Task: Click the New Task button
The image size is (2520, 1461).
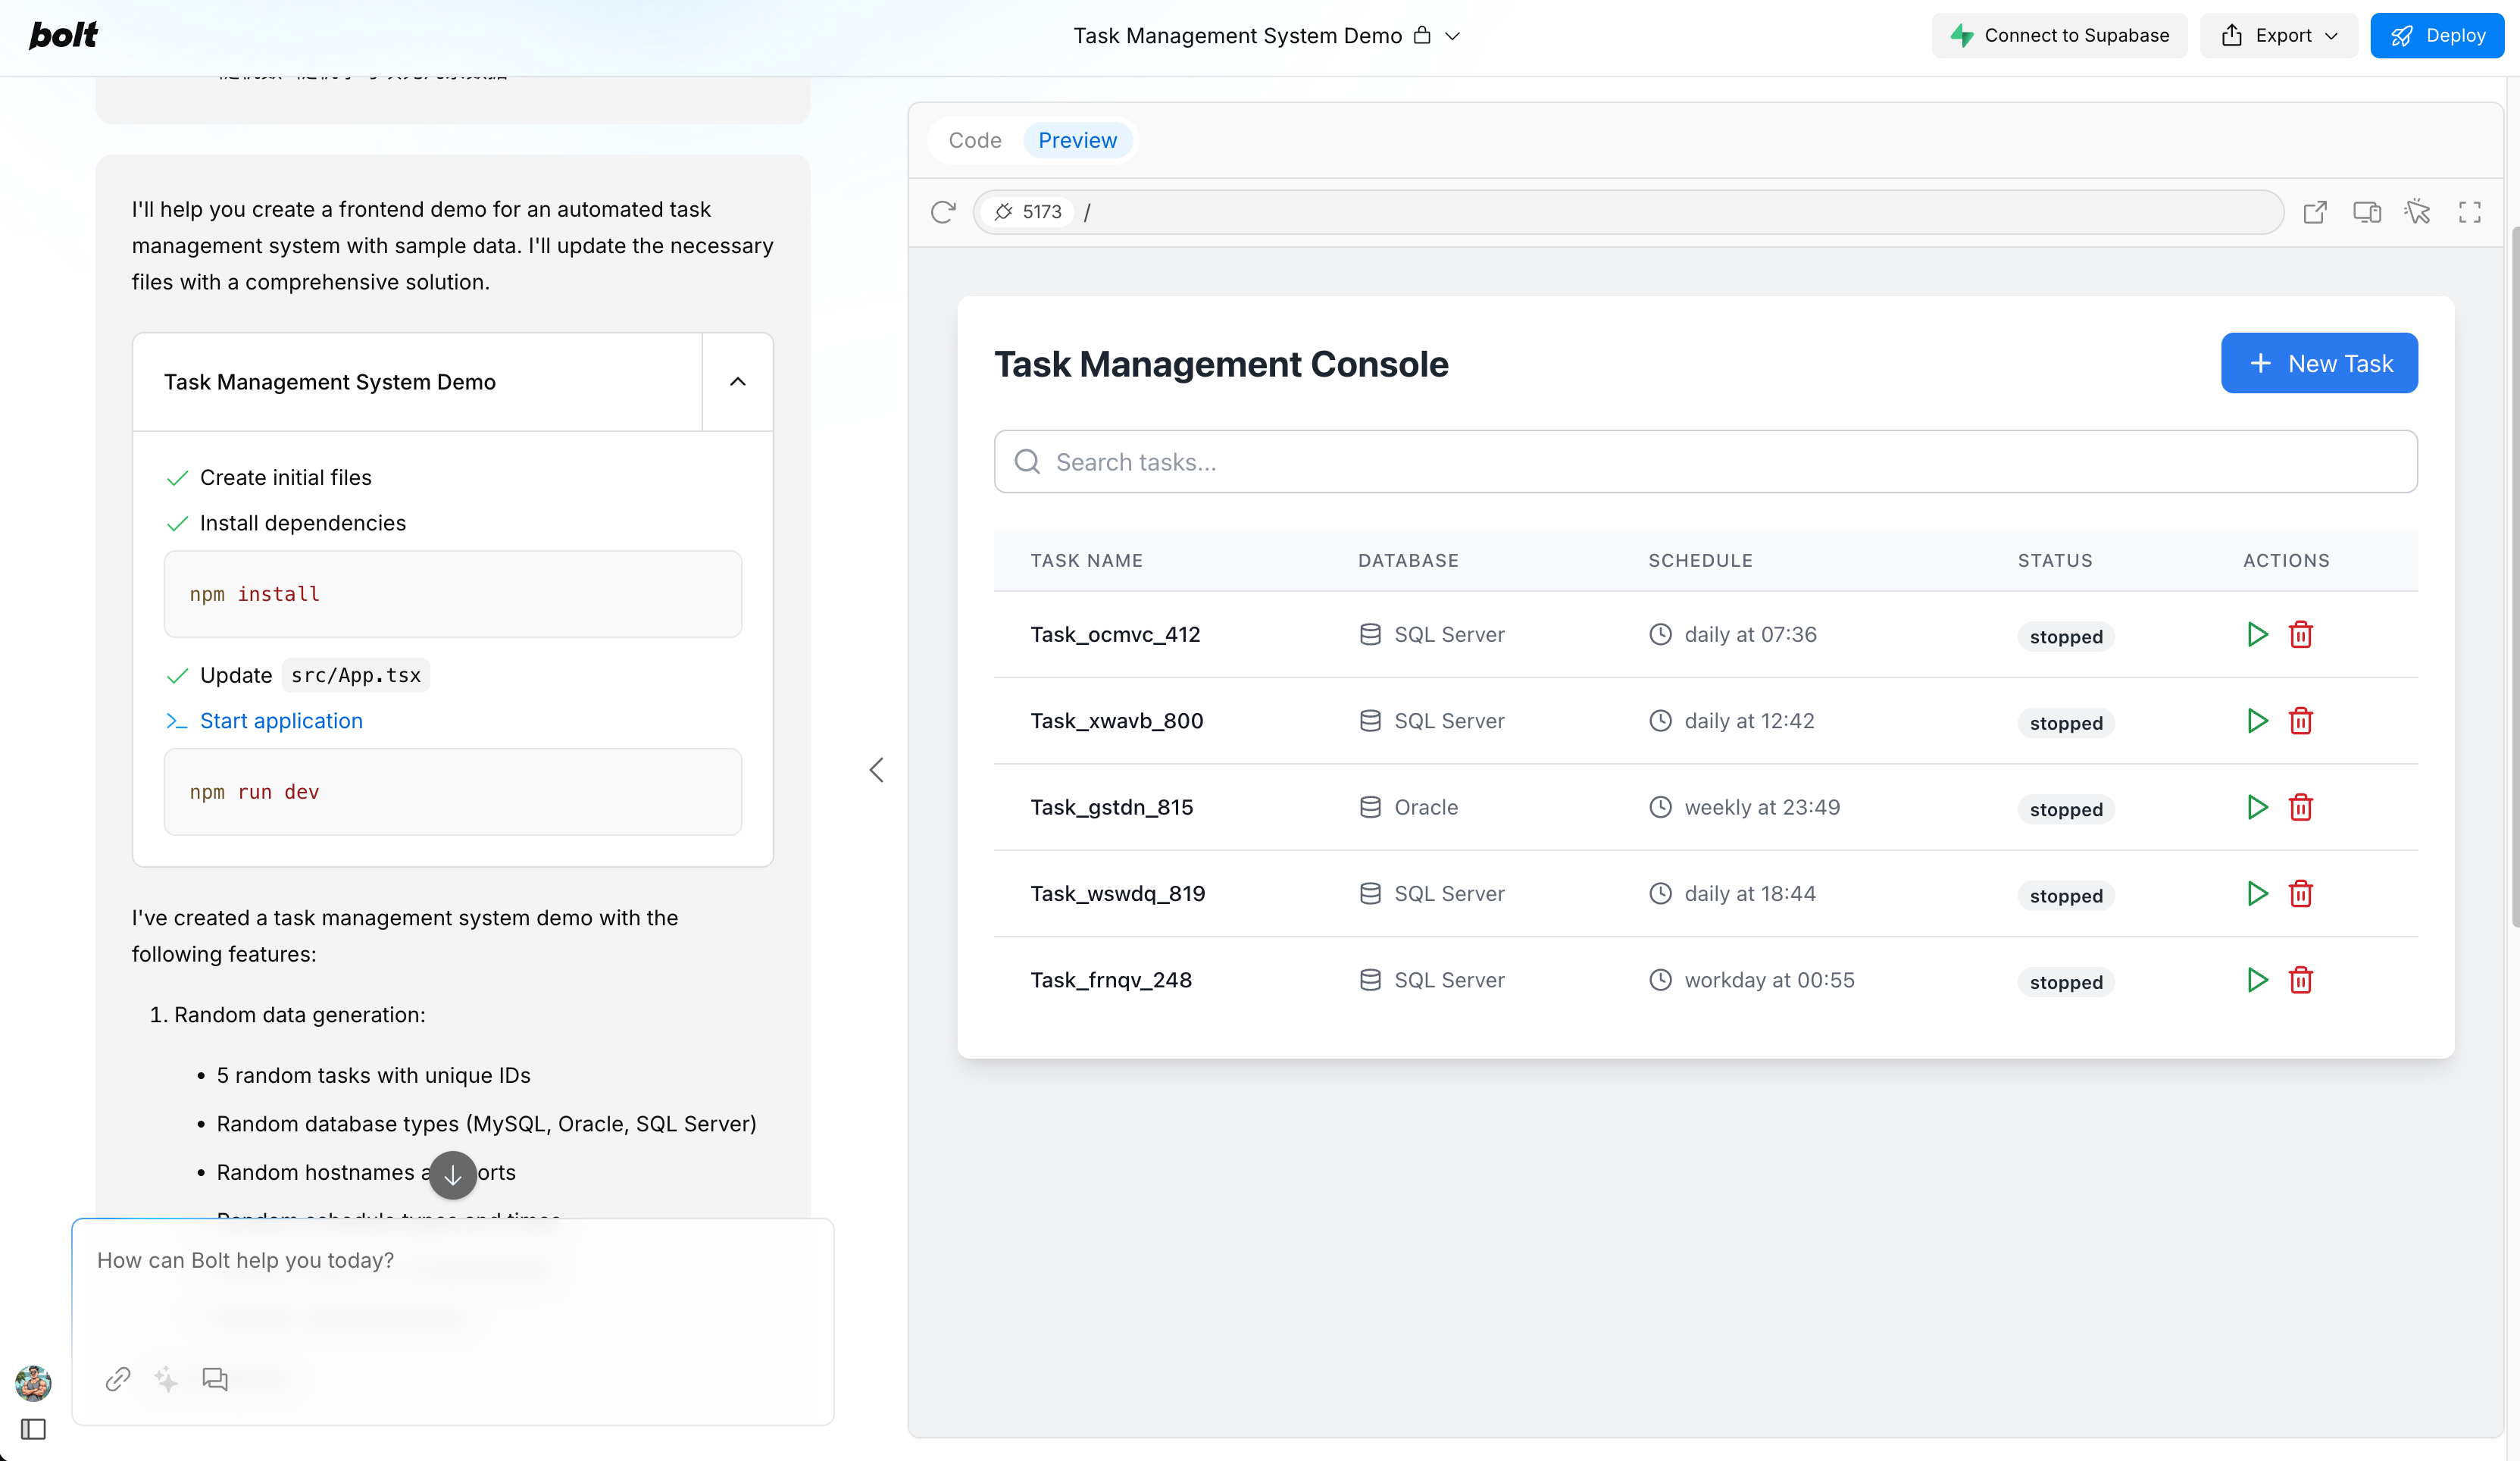Action: [2319, 363]
